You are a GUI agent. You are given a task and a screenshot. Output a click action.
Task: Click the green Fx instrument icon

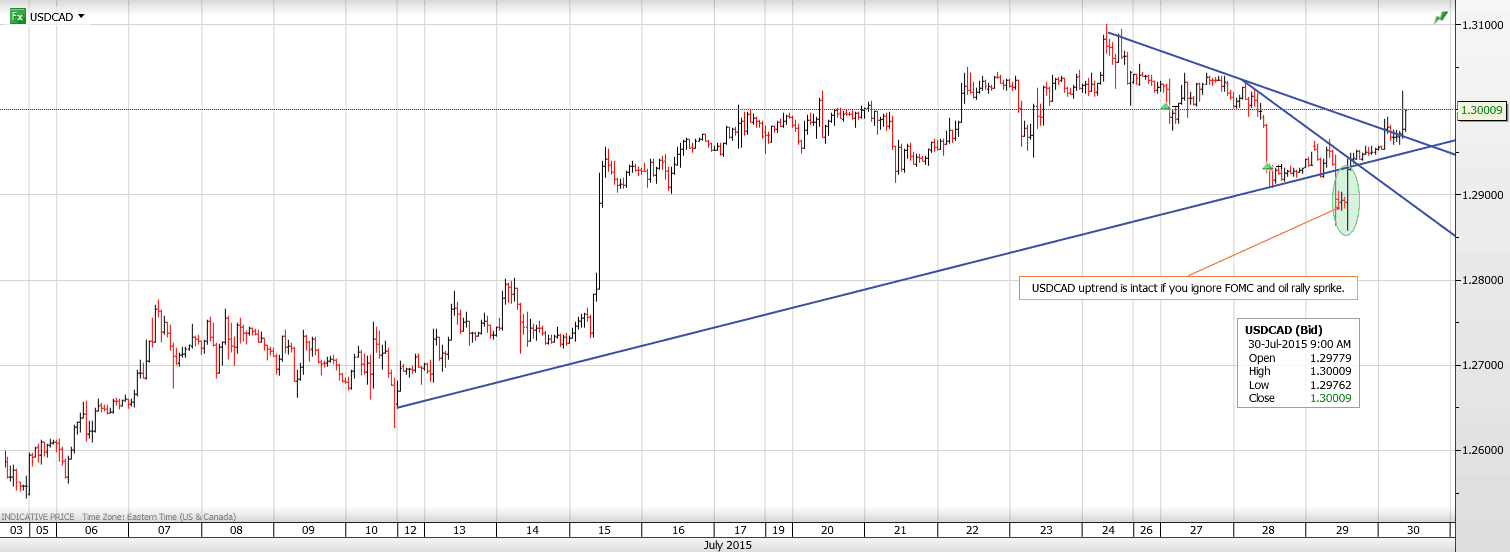pos(17,17)
